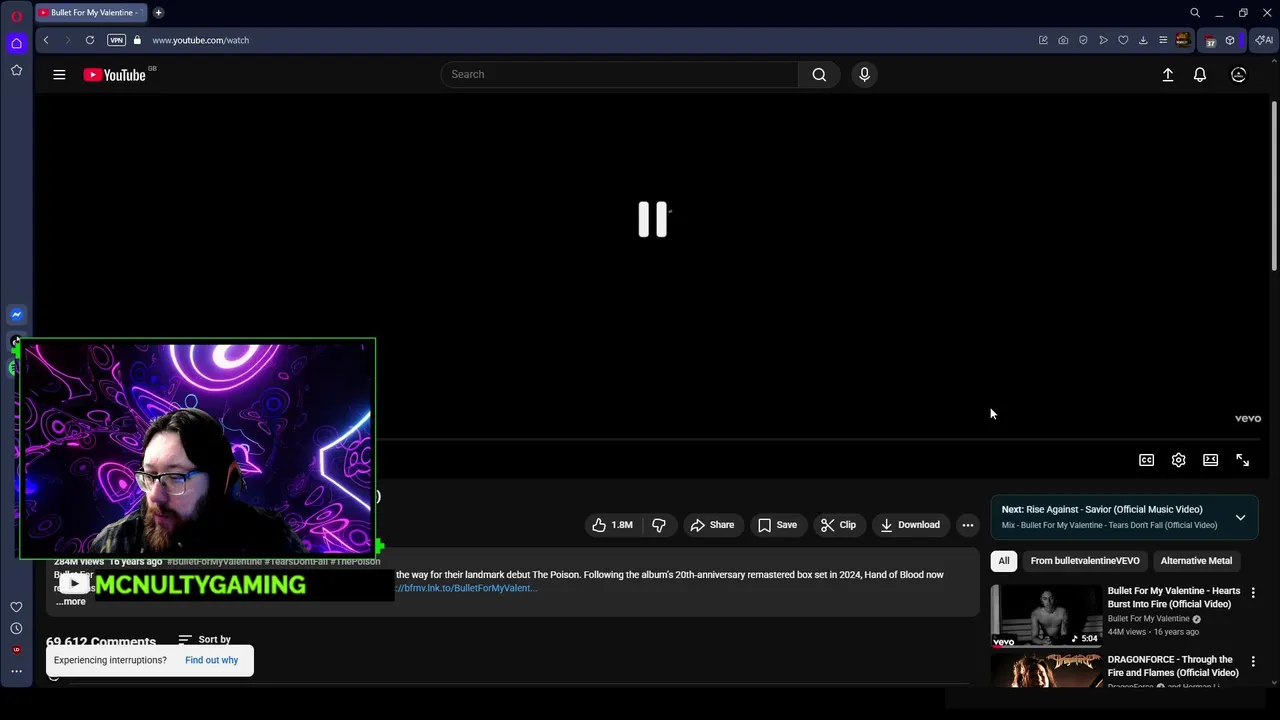
Task: Select the All filter chip
Action: tap(1004, 561)
